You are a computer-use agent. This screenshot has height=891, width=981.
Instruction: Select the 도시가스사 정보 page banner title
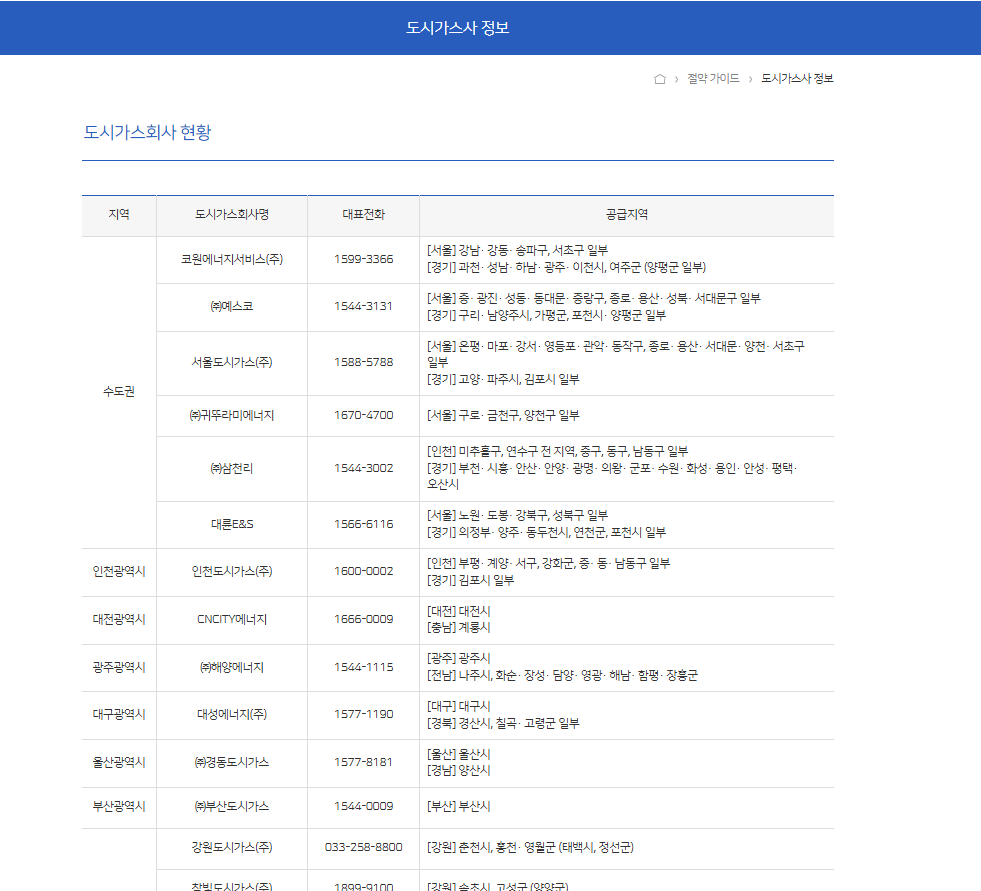pyautogui.click(x=457, y=28)
